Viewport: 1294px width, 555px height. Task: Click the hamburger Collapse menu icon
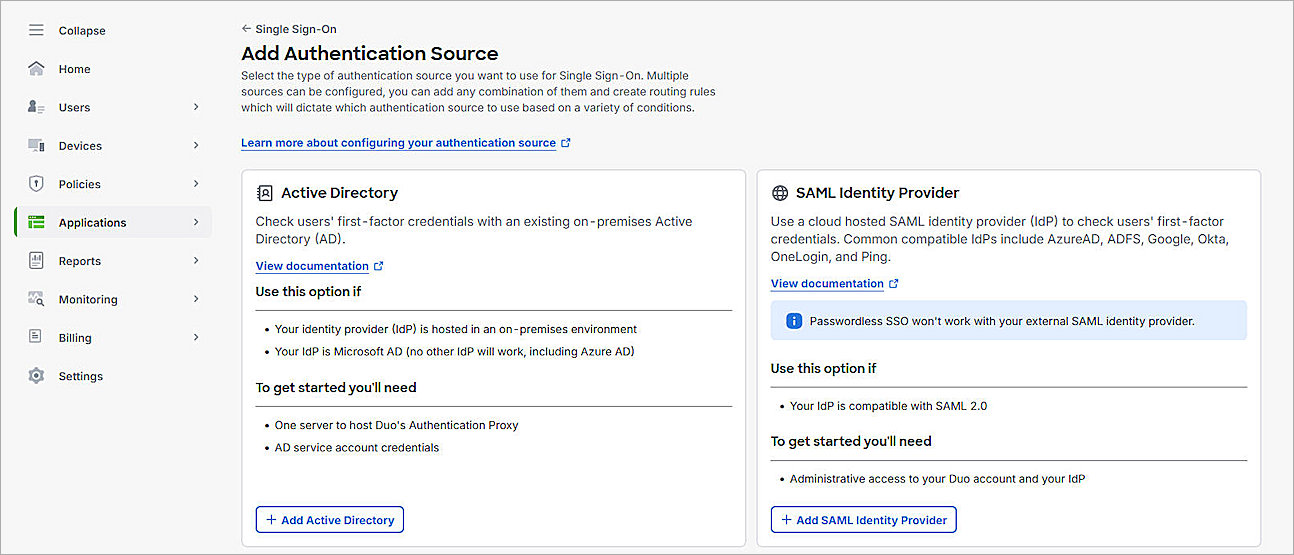coord(36,31)
